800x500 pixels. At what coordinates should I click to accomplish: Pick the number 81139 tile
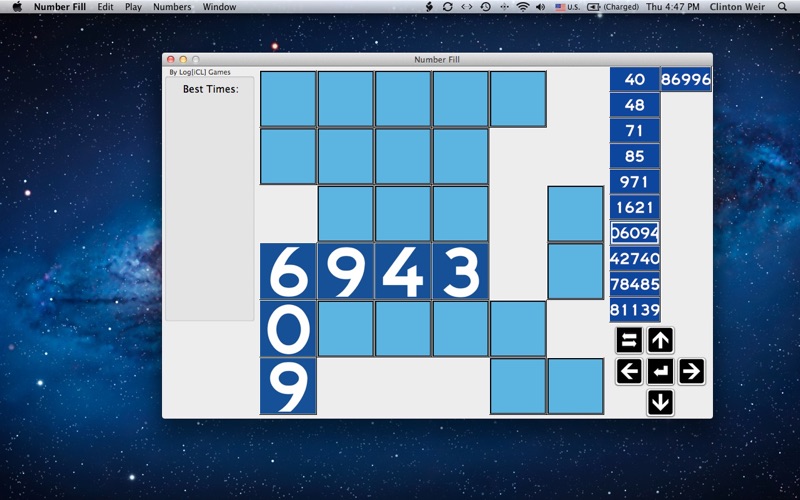pyautogui.click(x=635, y=310)
